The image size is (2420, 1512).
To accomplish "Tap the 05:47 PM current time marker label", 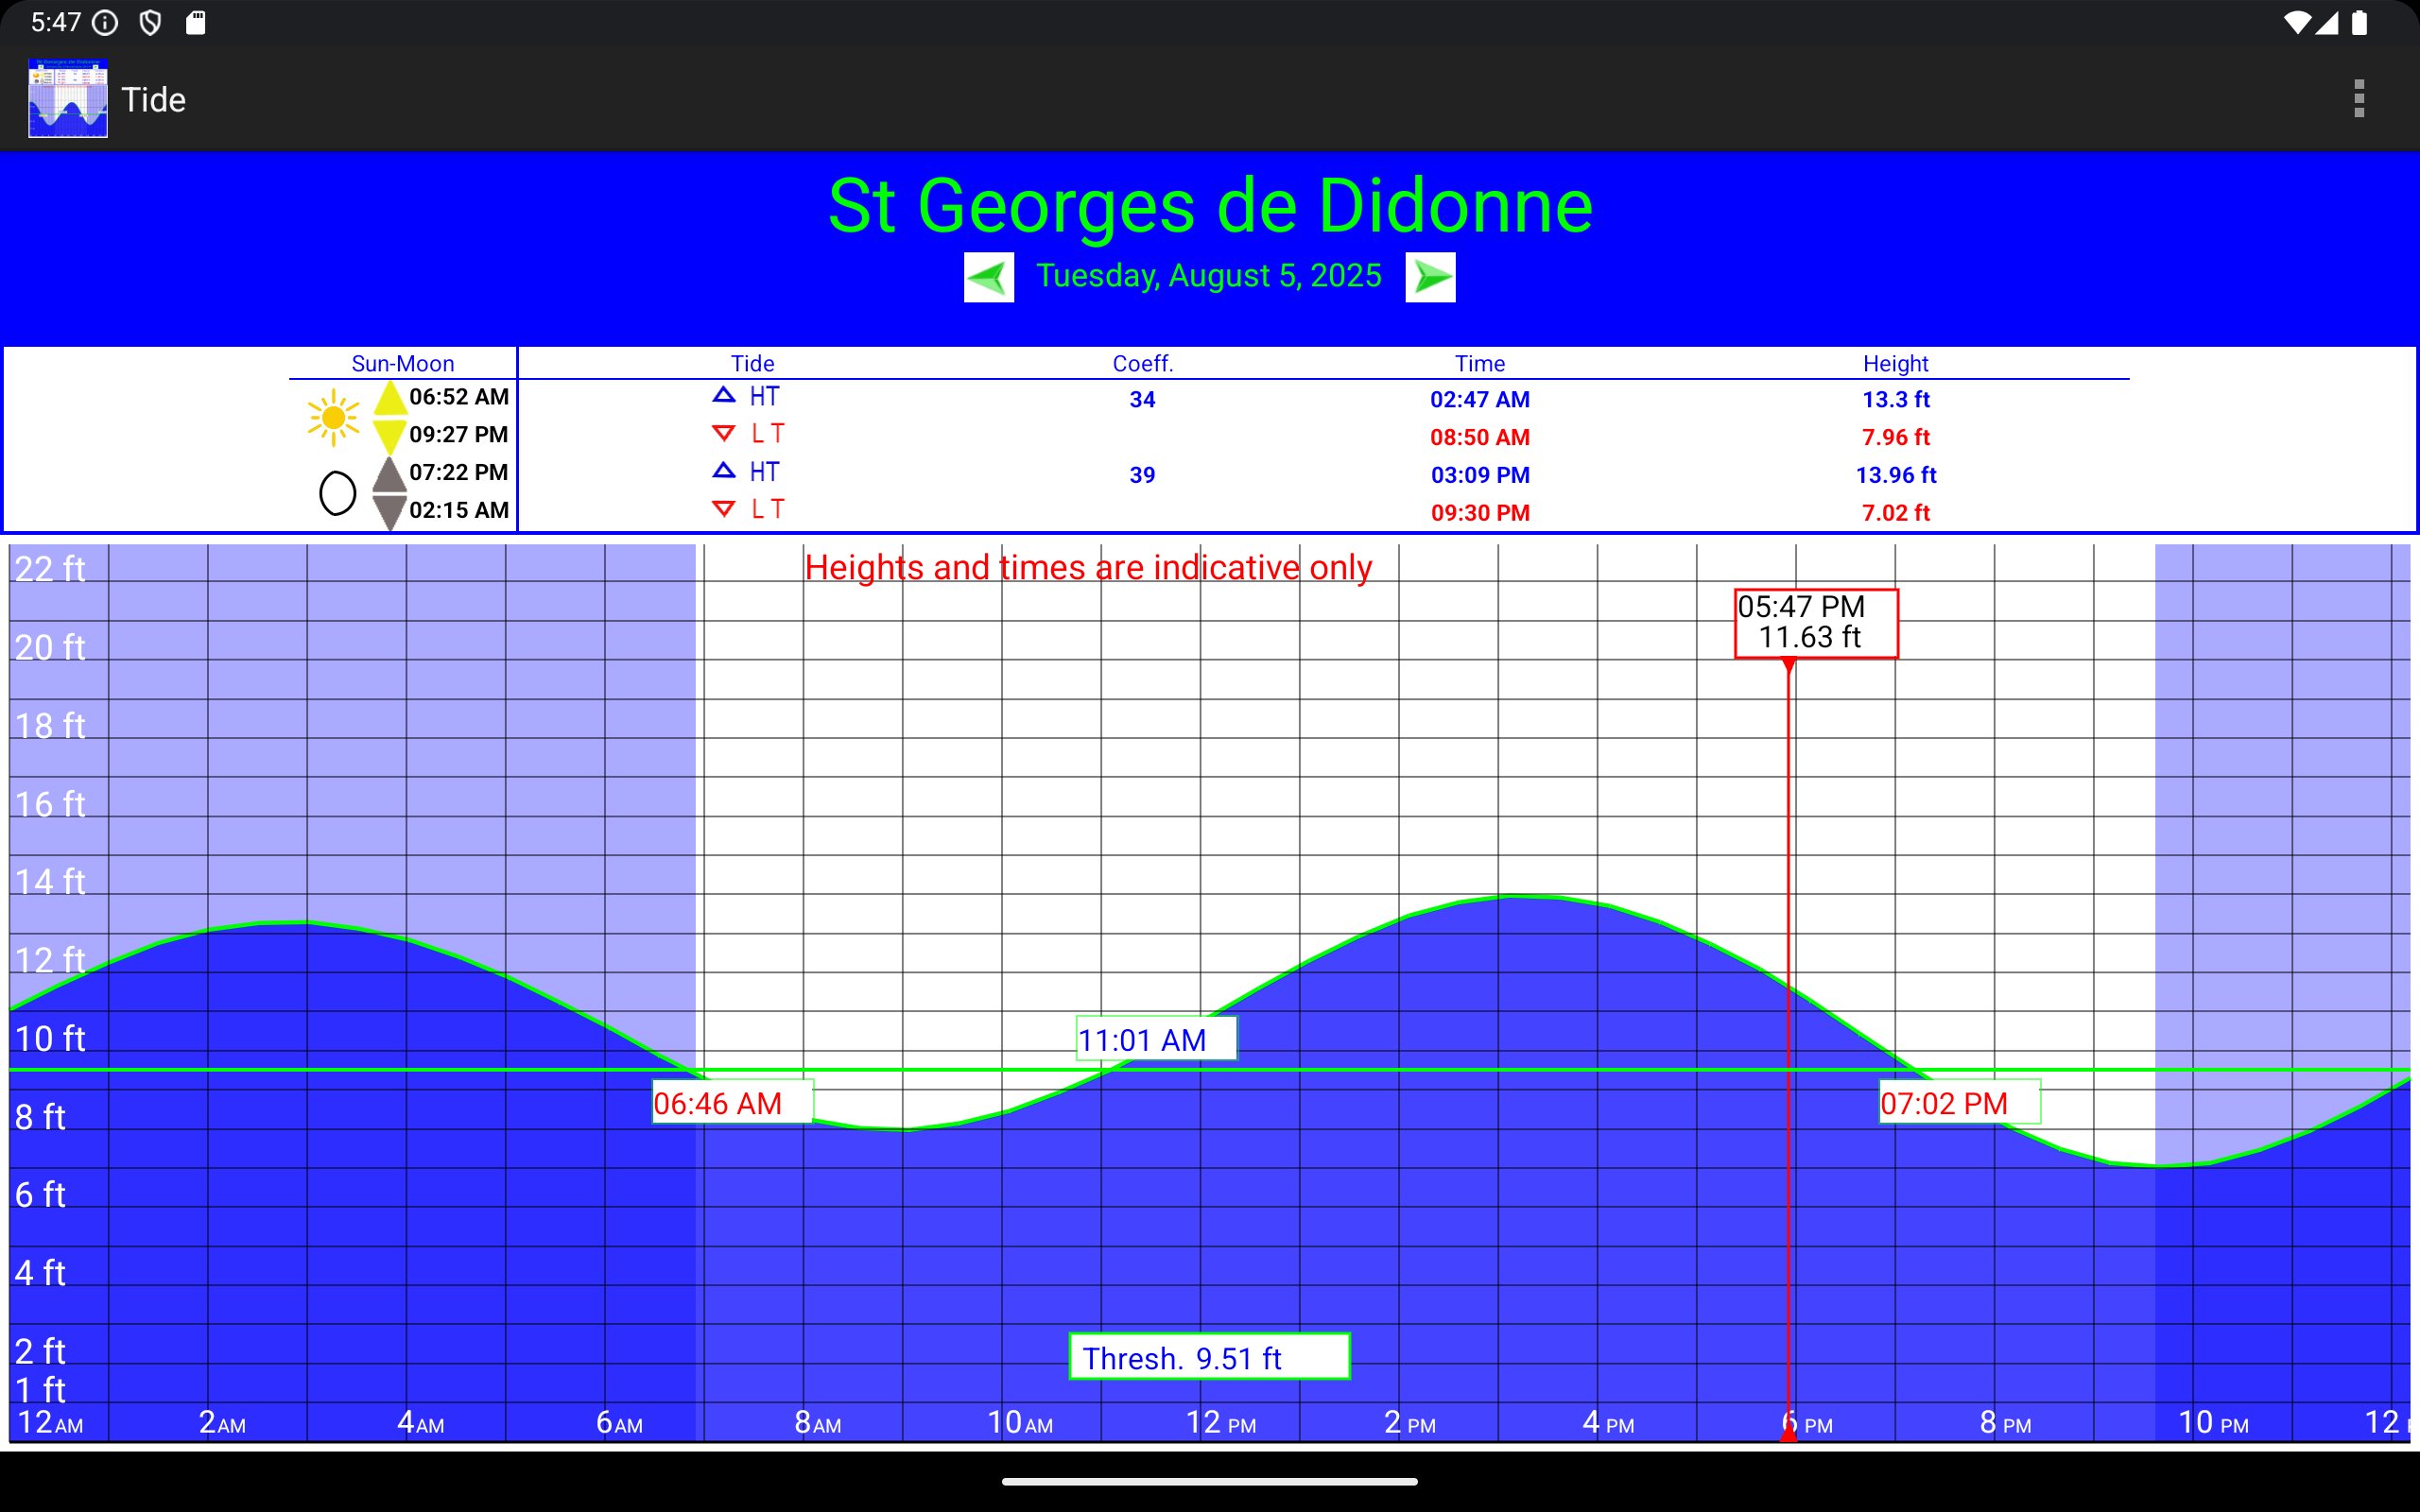I will click(x=1815, y=623).
